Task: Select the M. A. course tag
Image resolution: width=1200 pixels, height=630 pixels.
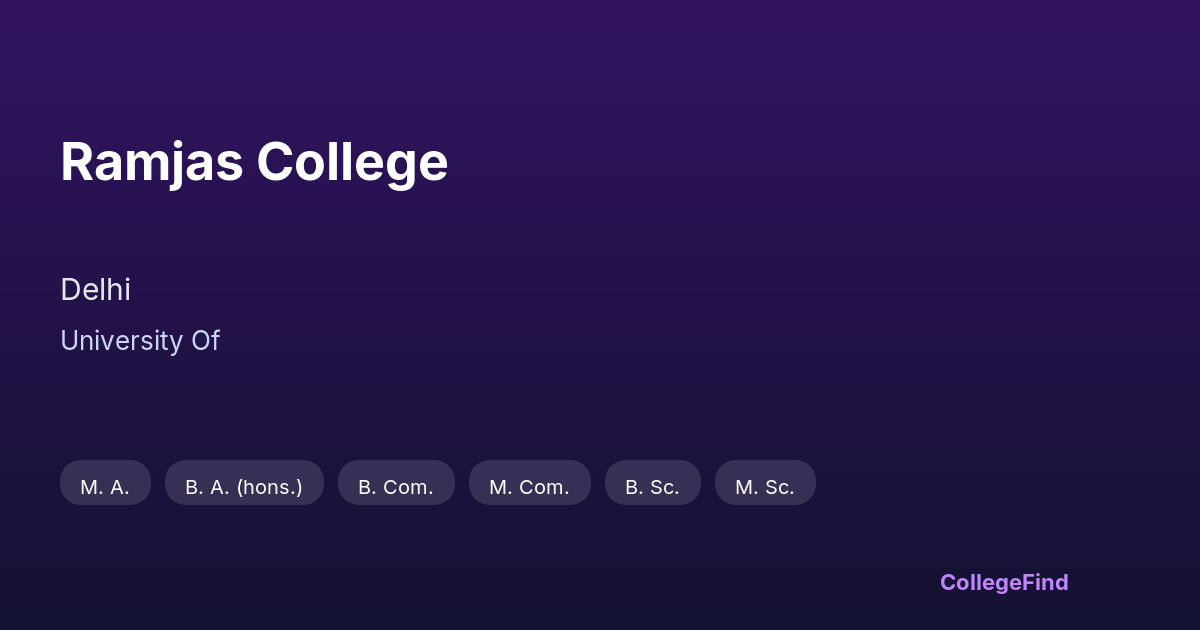Action: click(105, 487)
